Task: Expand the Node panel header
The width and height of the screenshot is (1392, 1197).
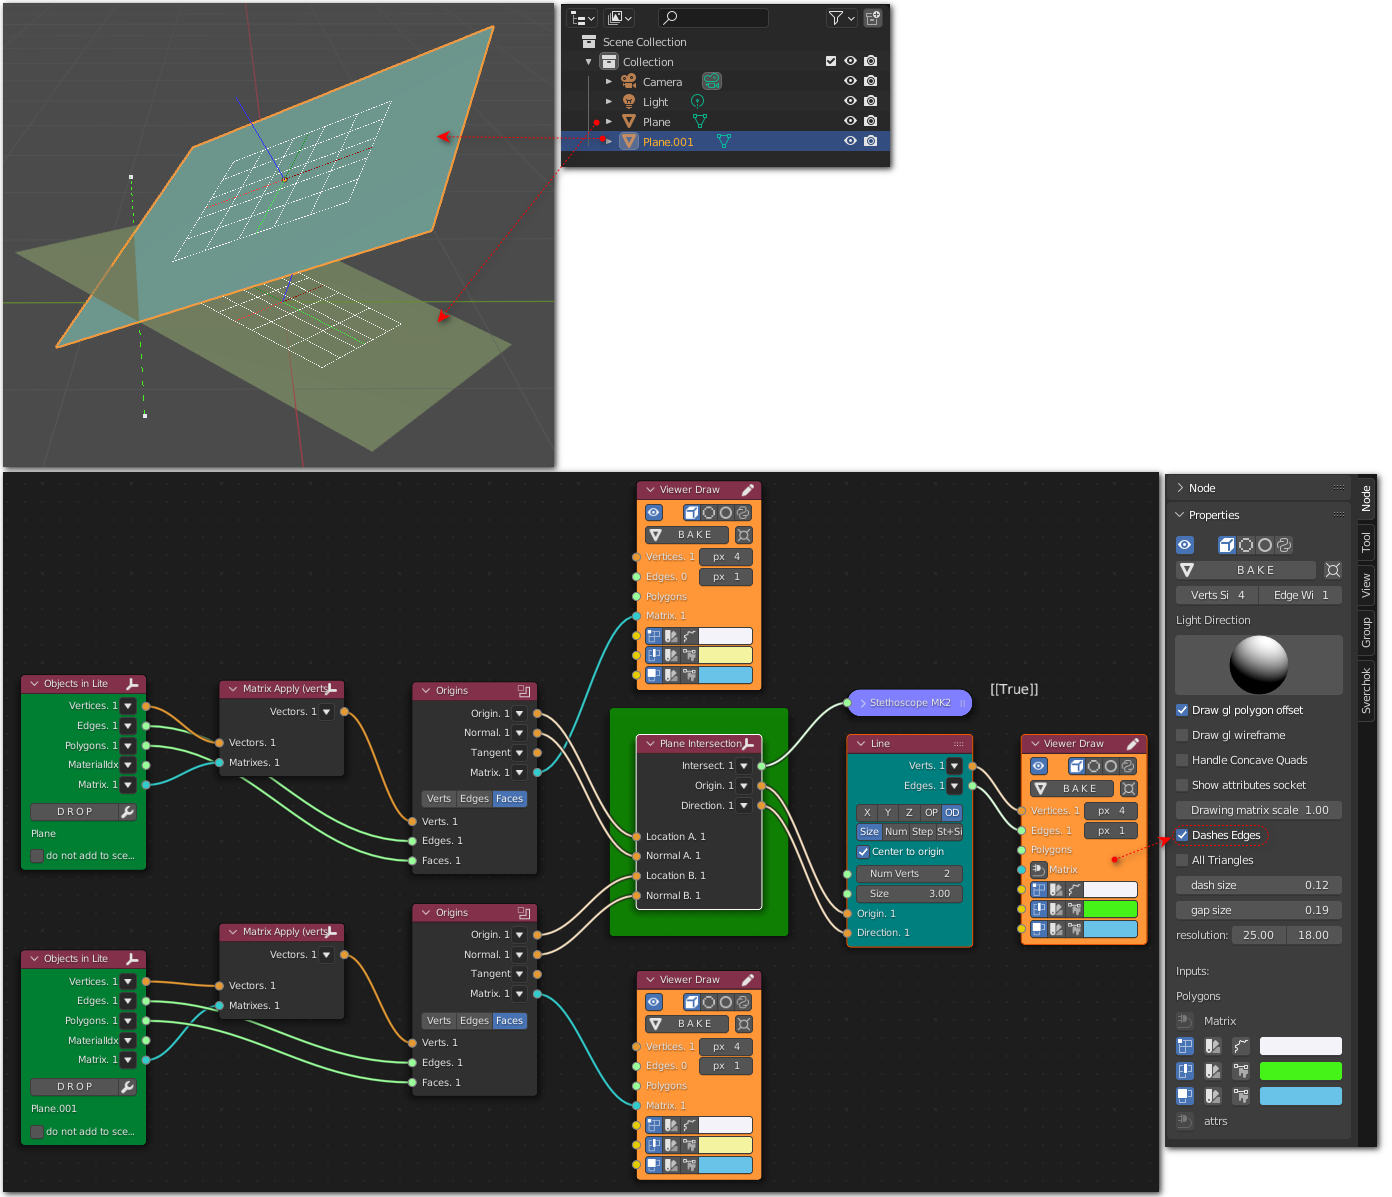Action: click(1260, 488)
